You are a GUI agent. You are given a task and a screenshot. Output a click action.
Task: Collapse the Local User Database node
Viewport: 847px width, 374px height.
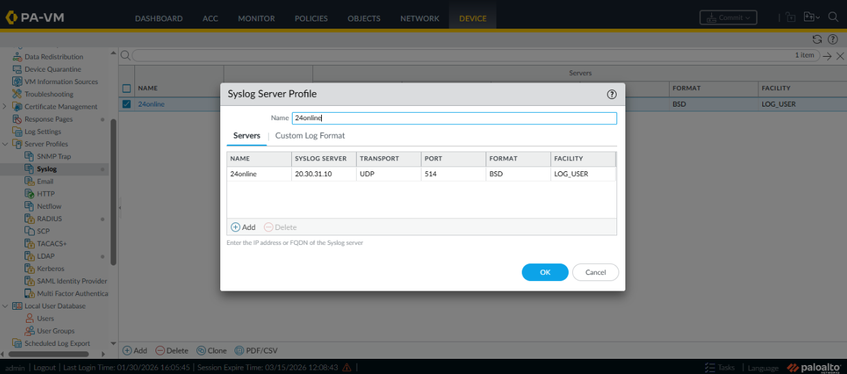[x=5, y=306]
